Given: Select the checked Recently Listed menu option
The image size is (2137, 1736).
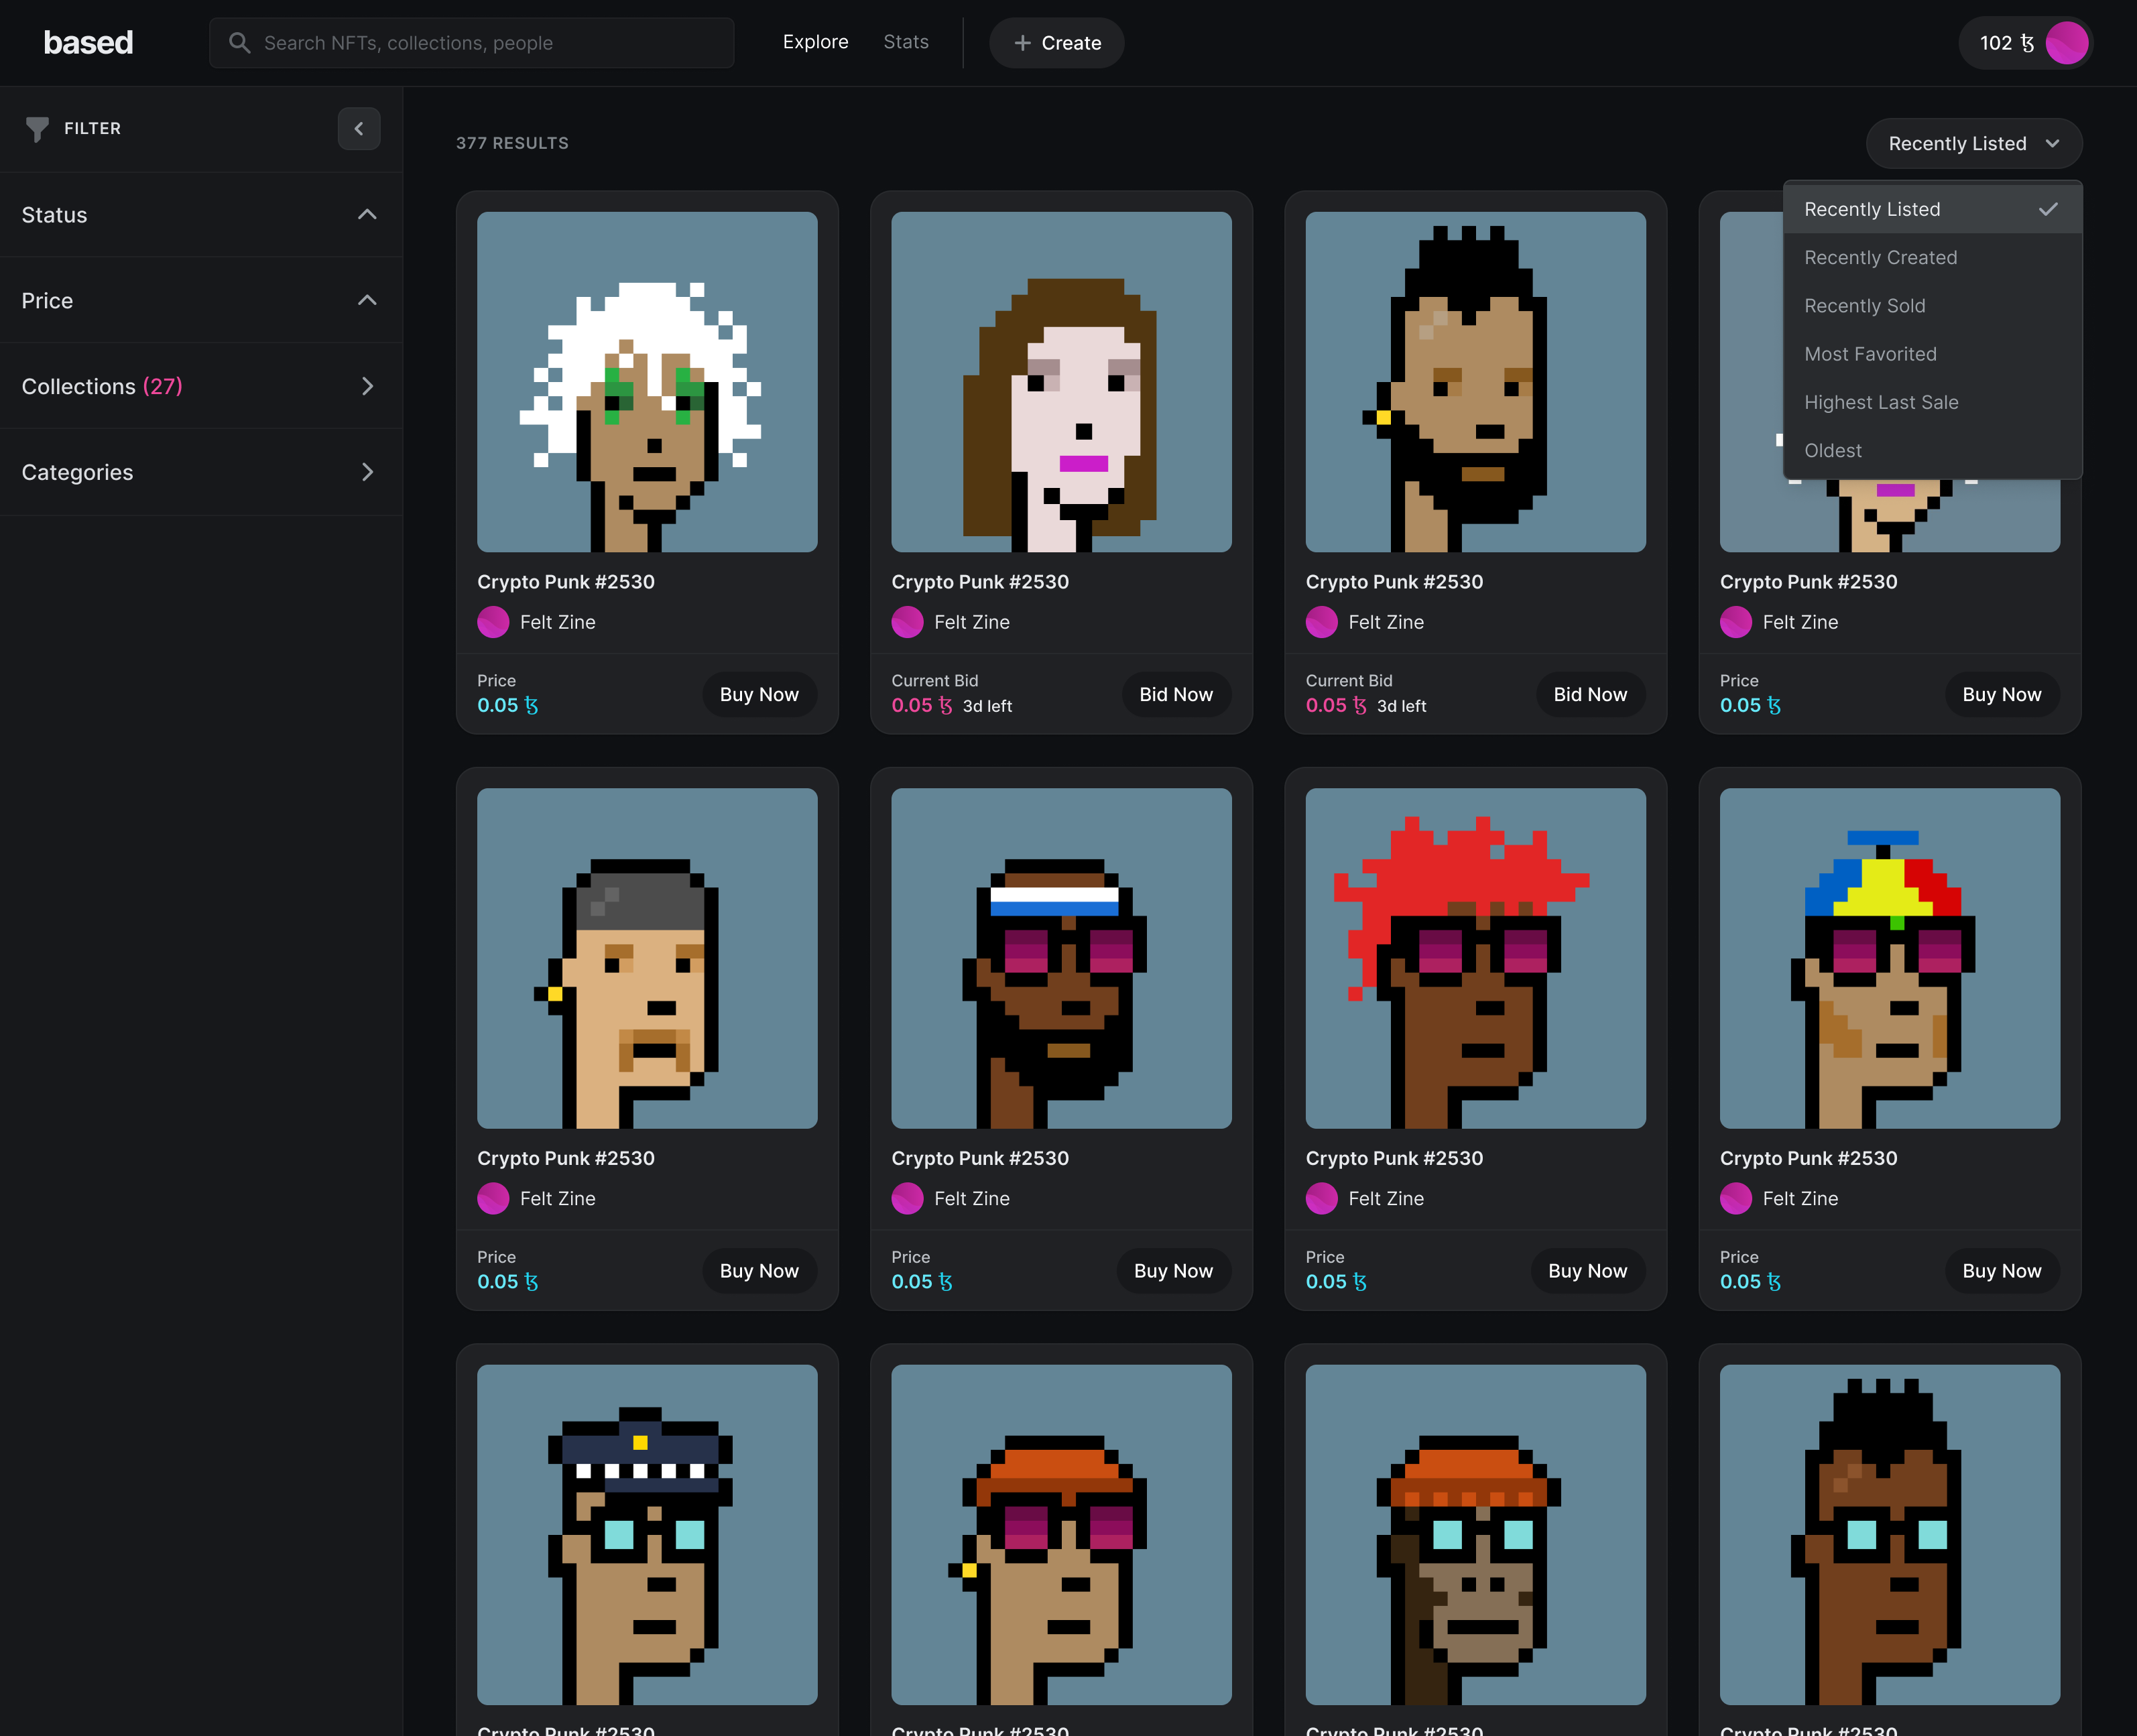Looking at the screenshot, I should 1932,209.
